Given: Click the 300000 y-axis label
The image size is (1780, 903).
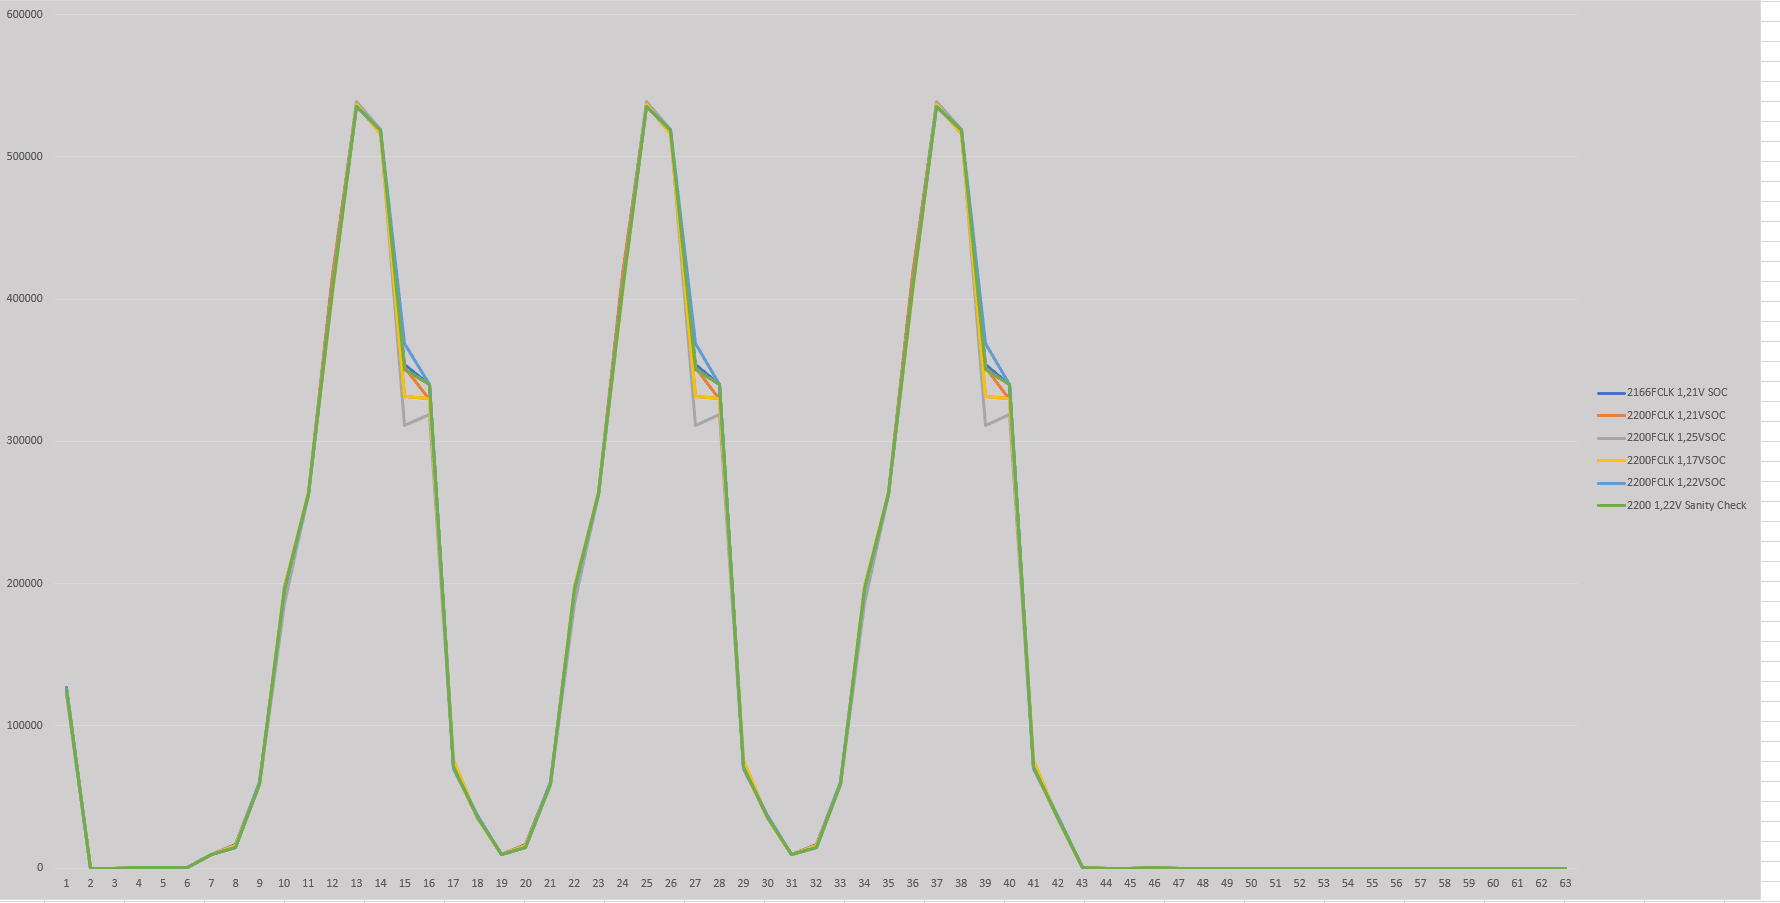Looking at the screenshot, I should (x=25, y=441).
